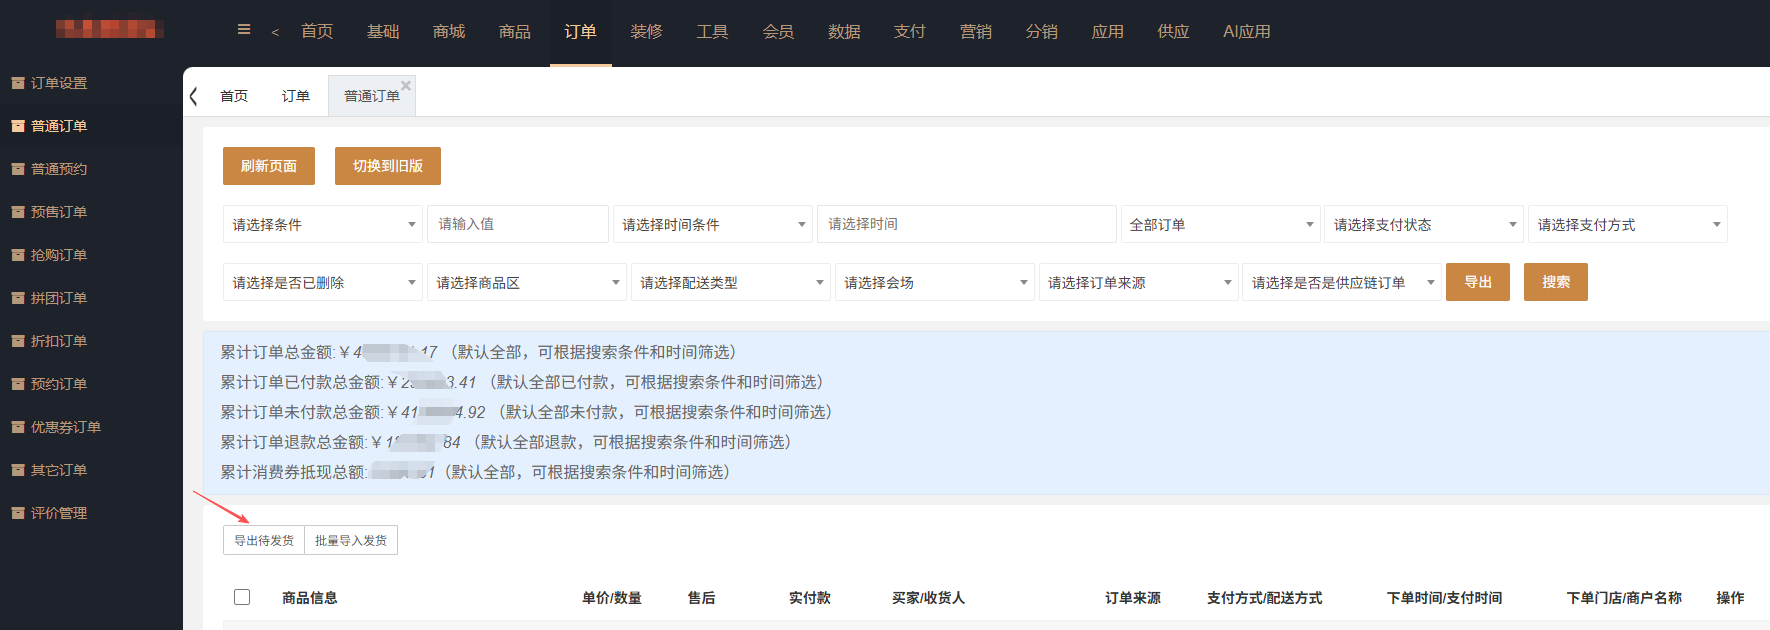Tick the select-all checkbox in table header

[x=242, y=597]
